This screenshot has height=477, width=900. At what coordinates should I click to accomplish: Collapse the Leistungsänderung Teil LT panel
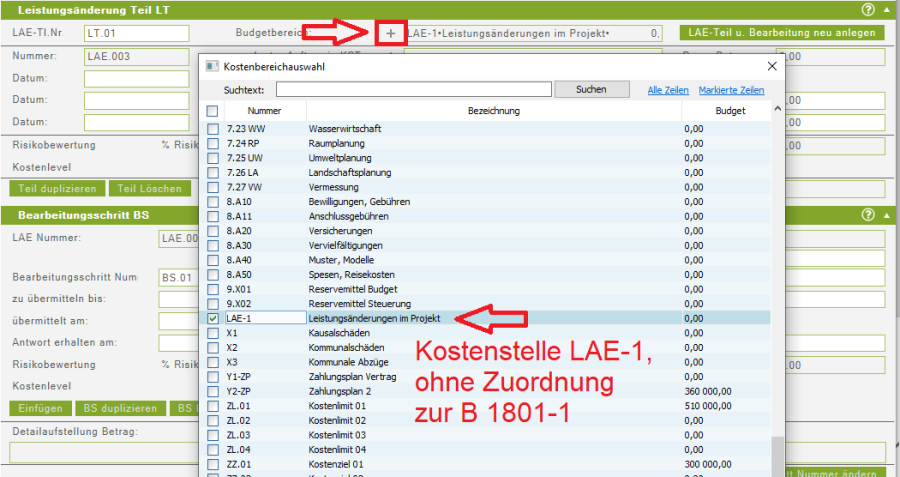886,9
